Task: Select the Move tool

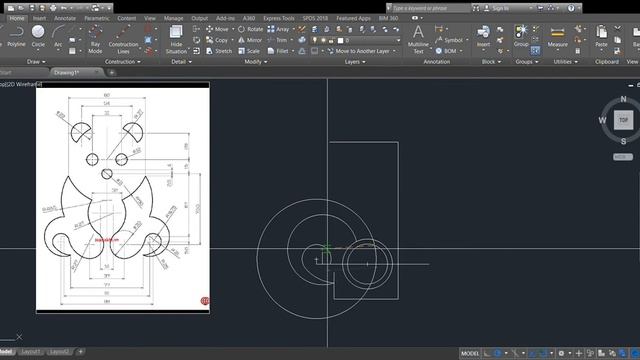Action: click(217, 29)
